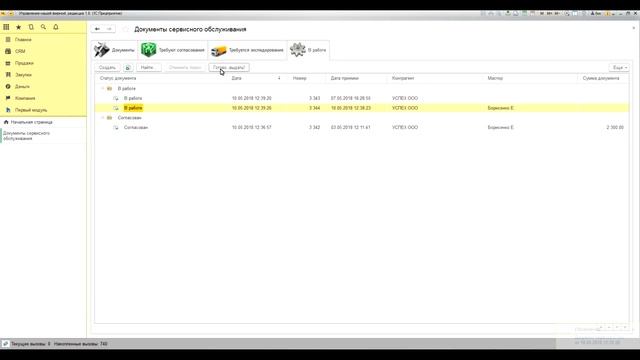
Task: Click the 2 300,00 sum cell
Action: (x=615, y=127)
